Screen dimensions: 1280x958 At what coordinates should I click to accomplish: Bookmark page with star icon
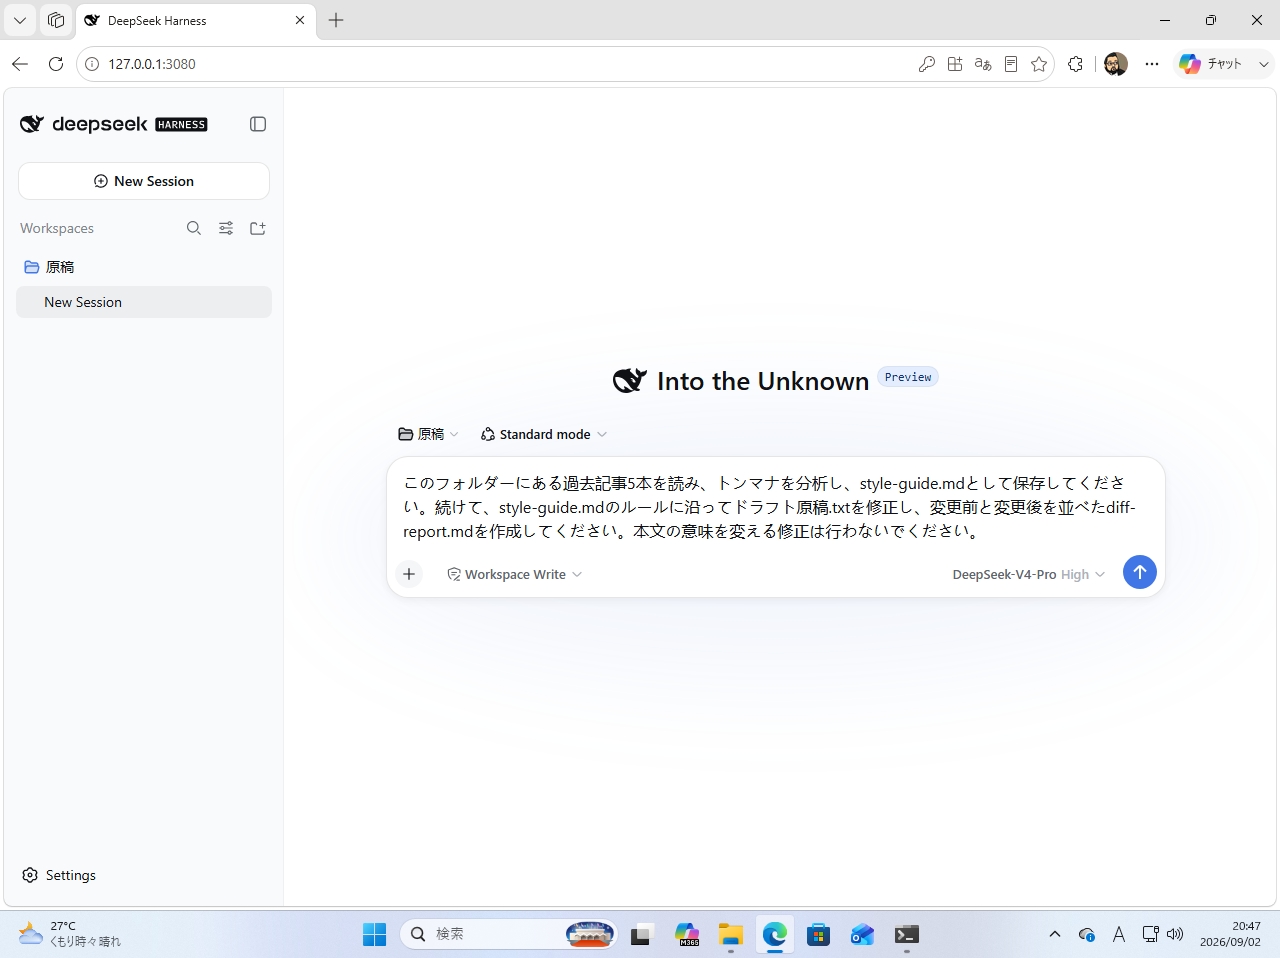[x=1039, y=64]
